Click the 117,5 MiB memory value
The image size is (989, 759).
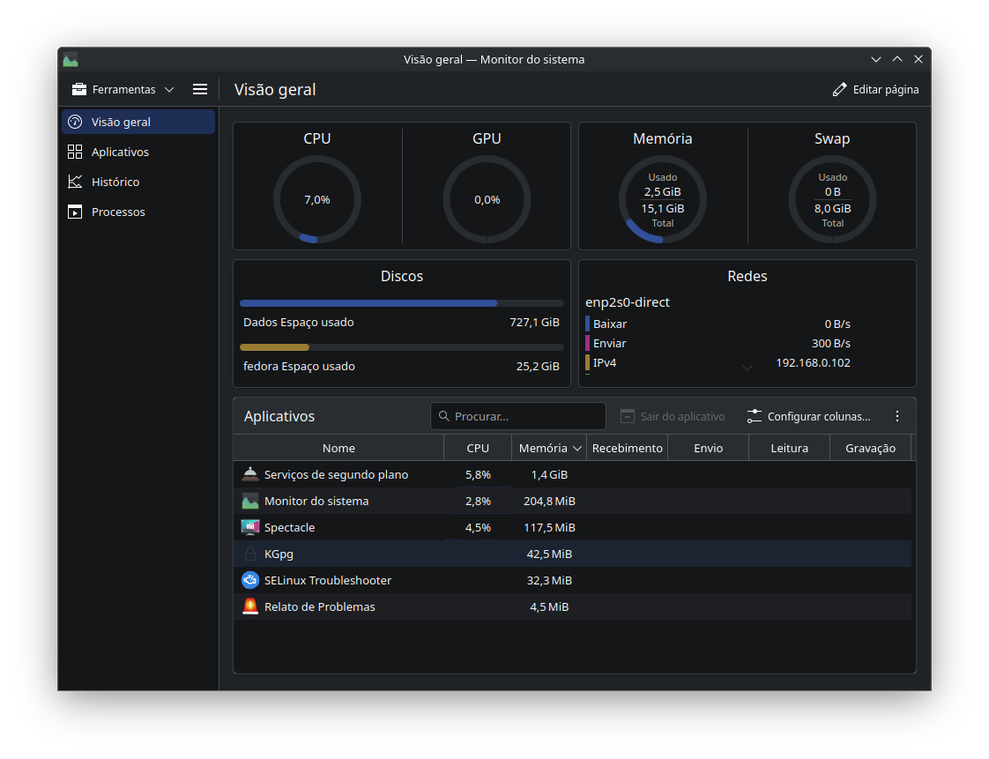[549, 527]
